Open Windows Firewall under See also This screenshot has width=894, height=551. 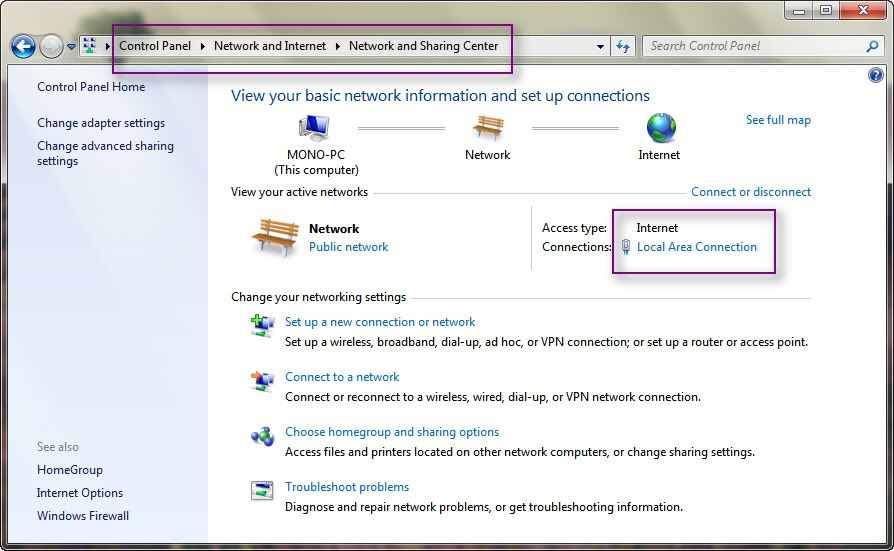click(83, 516)
